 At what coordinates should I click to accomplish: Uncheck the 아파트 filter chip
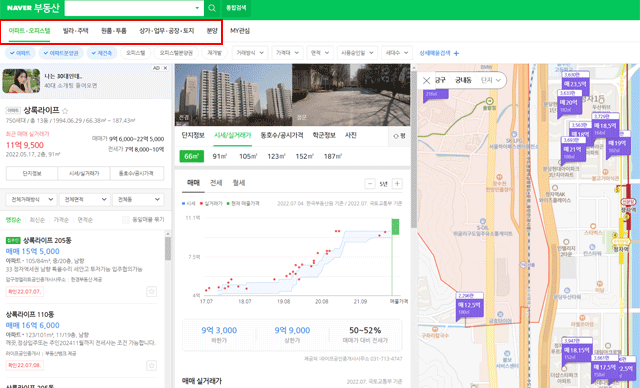20,53
